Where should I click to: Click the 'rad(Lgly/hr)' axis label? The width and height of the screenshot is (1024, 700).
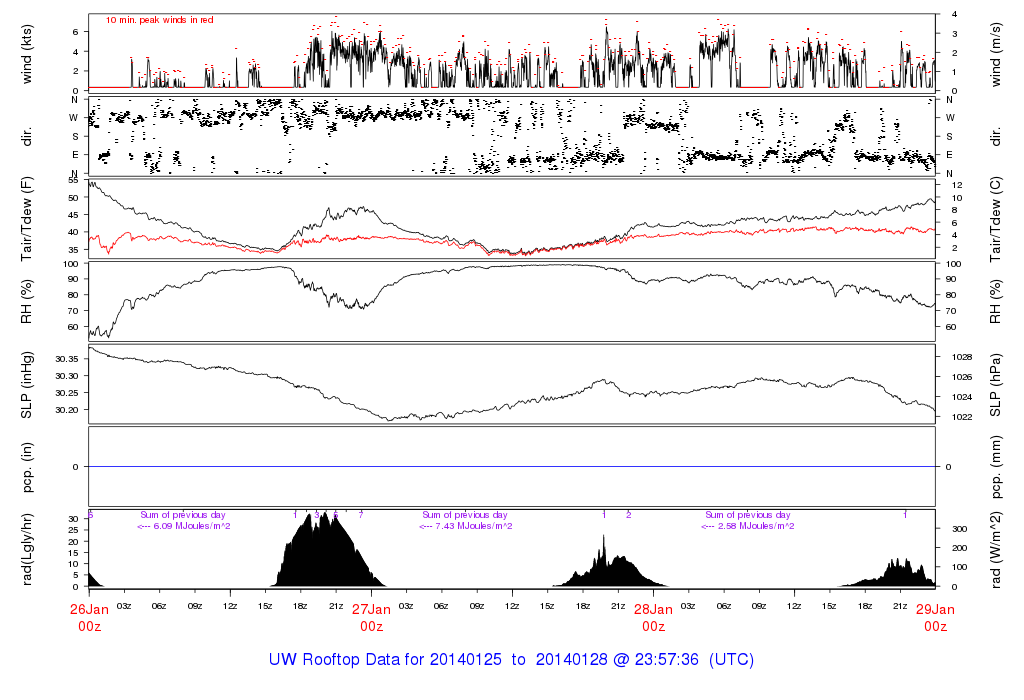[x=27, y=549]
